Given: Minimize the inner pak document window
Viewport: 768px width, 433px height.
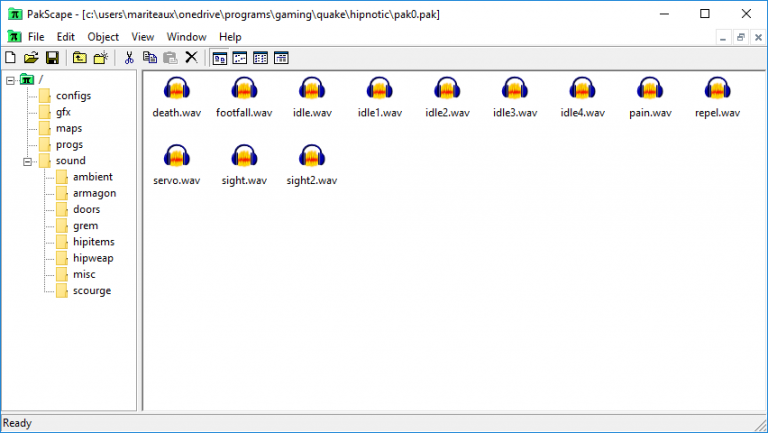Looking at the screenshot, I should coord(723,37).
